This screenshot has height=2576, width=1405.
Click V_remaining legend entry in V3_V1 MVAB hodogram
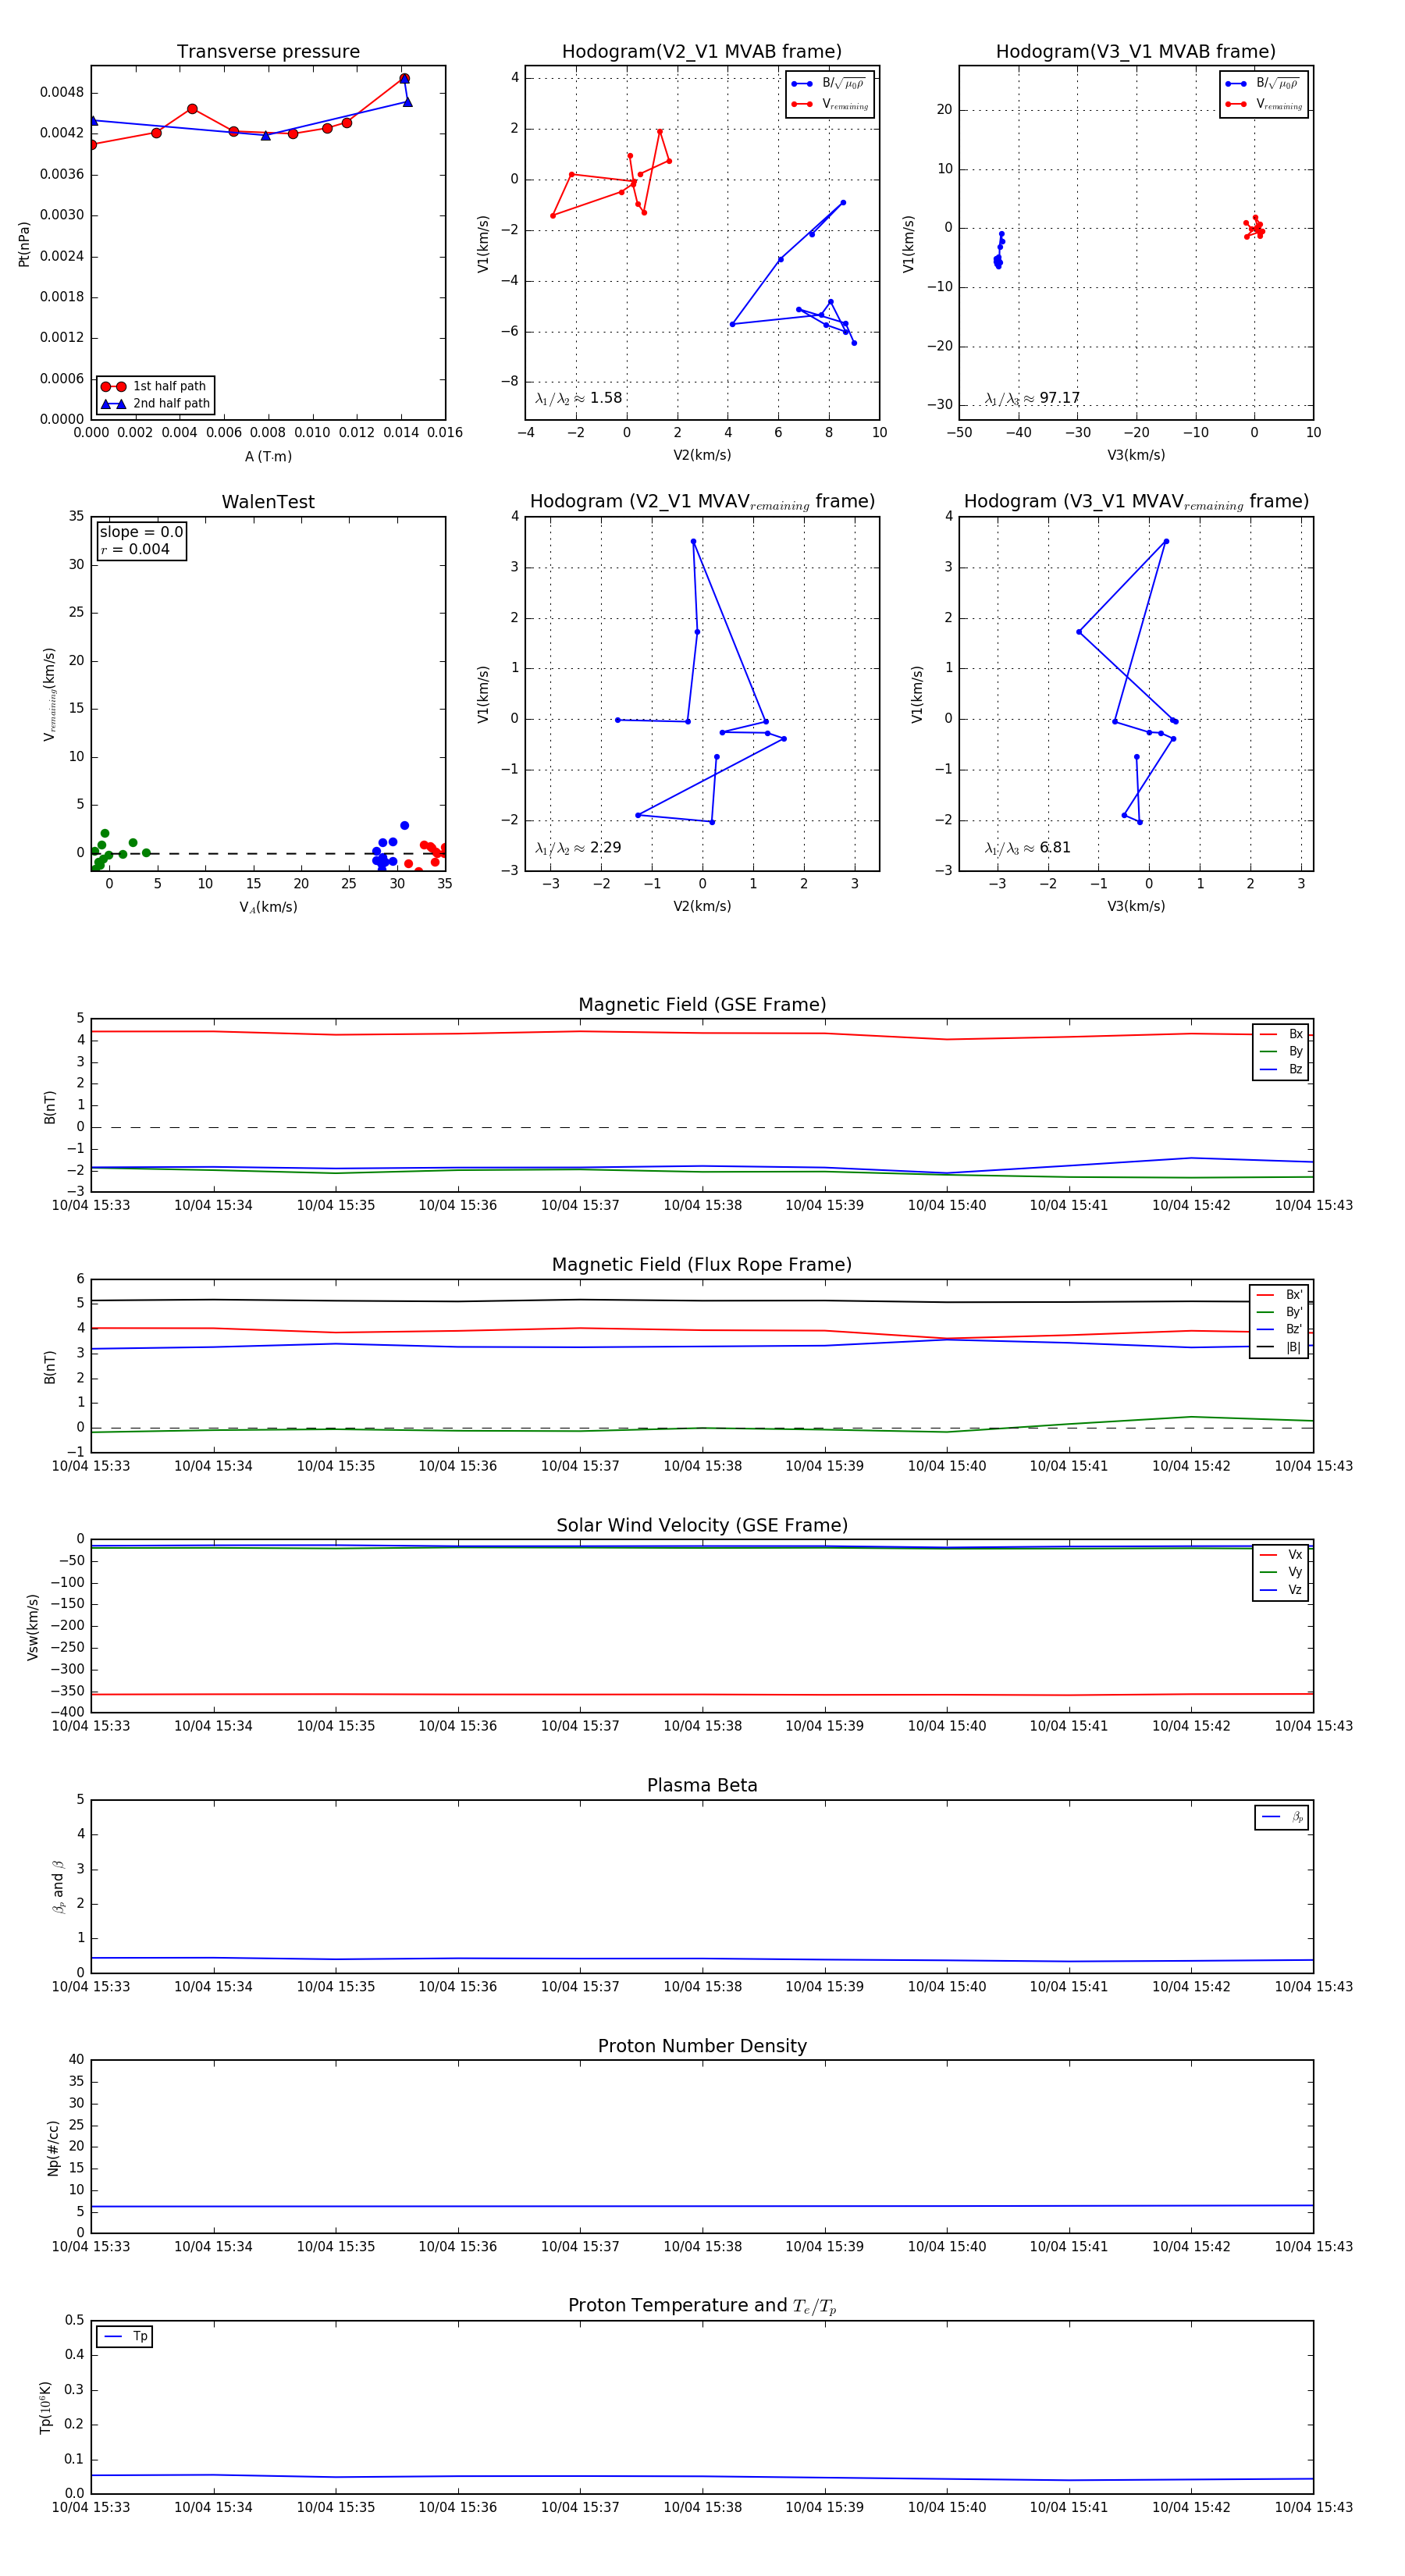pos(1263,104)
